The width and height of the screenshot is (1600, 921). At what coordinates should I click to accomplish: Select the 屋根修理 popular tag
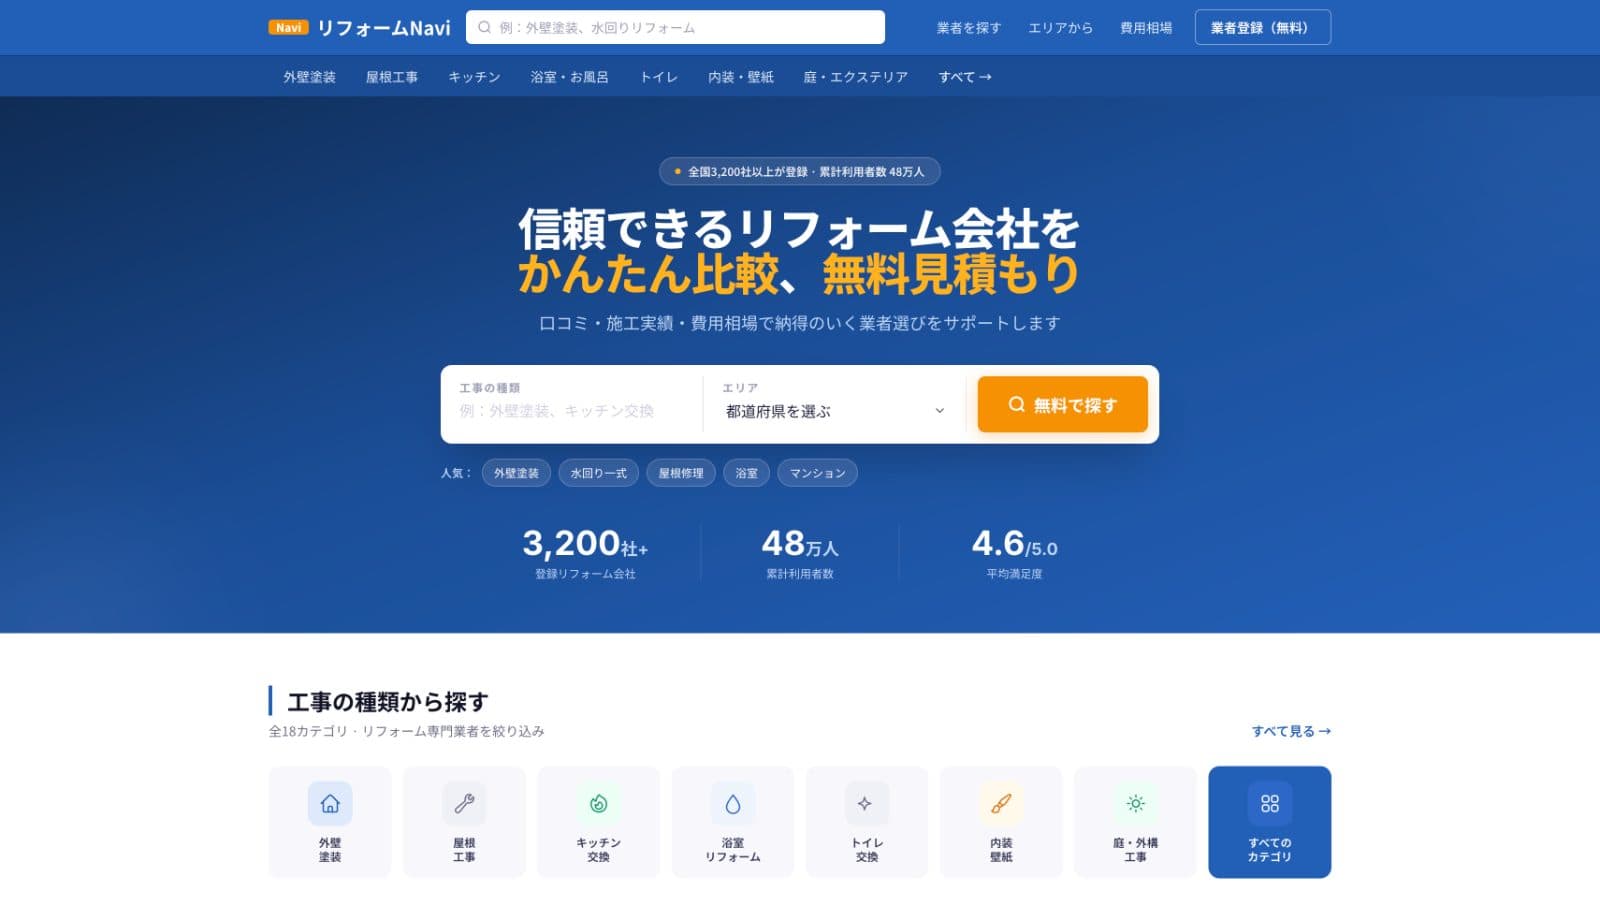[x=681, y=473]
